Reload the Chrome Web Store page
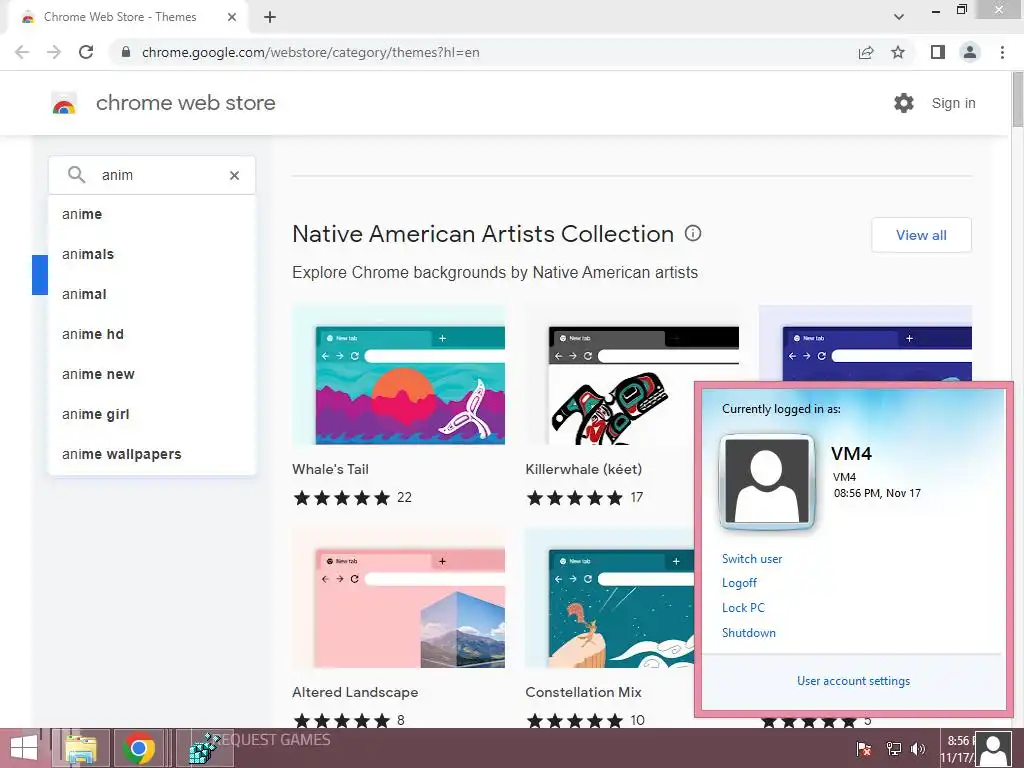1024x768 pixels. click(x=86, y=52)
